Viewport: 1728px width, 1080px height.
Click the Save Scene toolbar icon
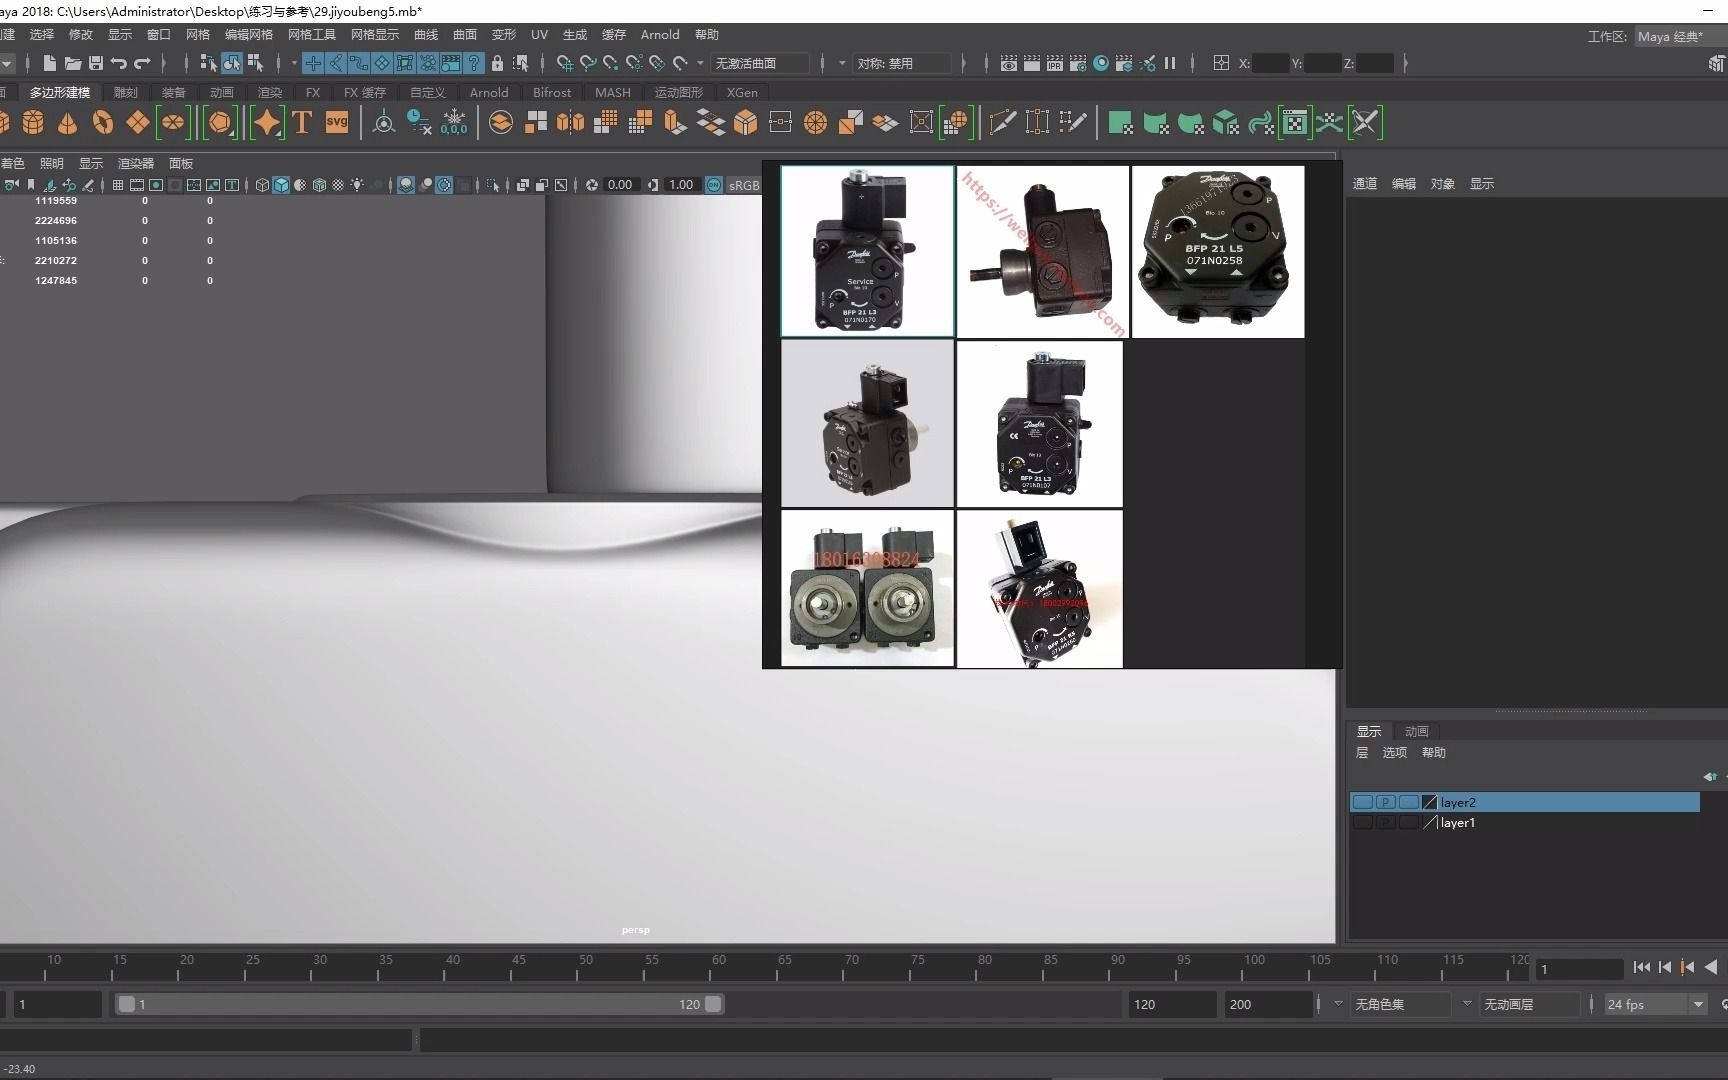coord(95,63)
